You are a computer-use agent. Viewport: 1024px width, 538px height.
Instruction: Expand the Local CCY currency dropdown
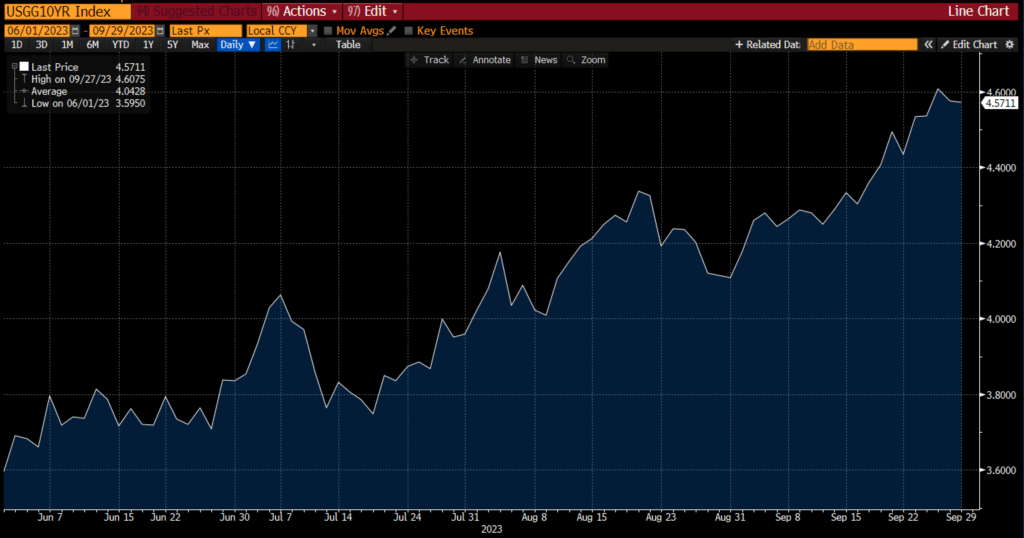[x=312, y=31]
